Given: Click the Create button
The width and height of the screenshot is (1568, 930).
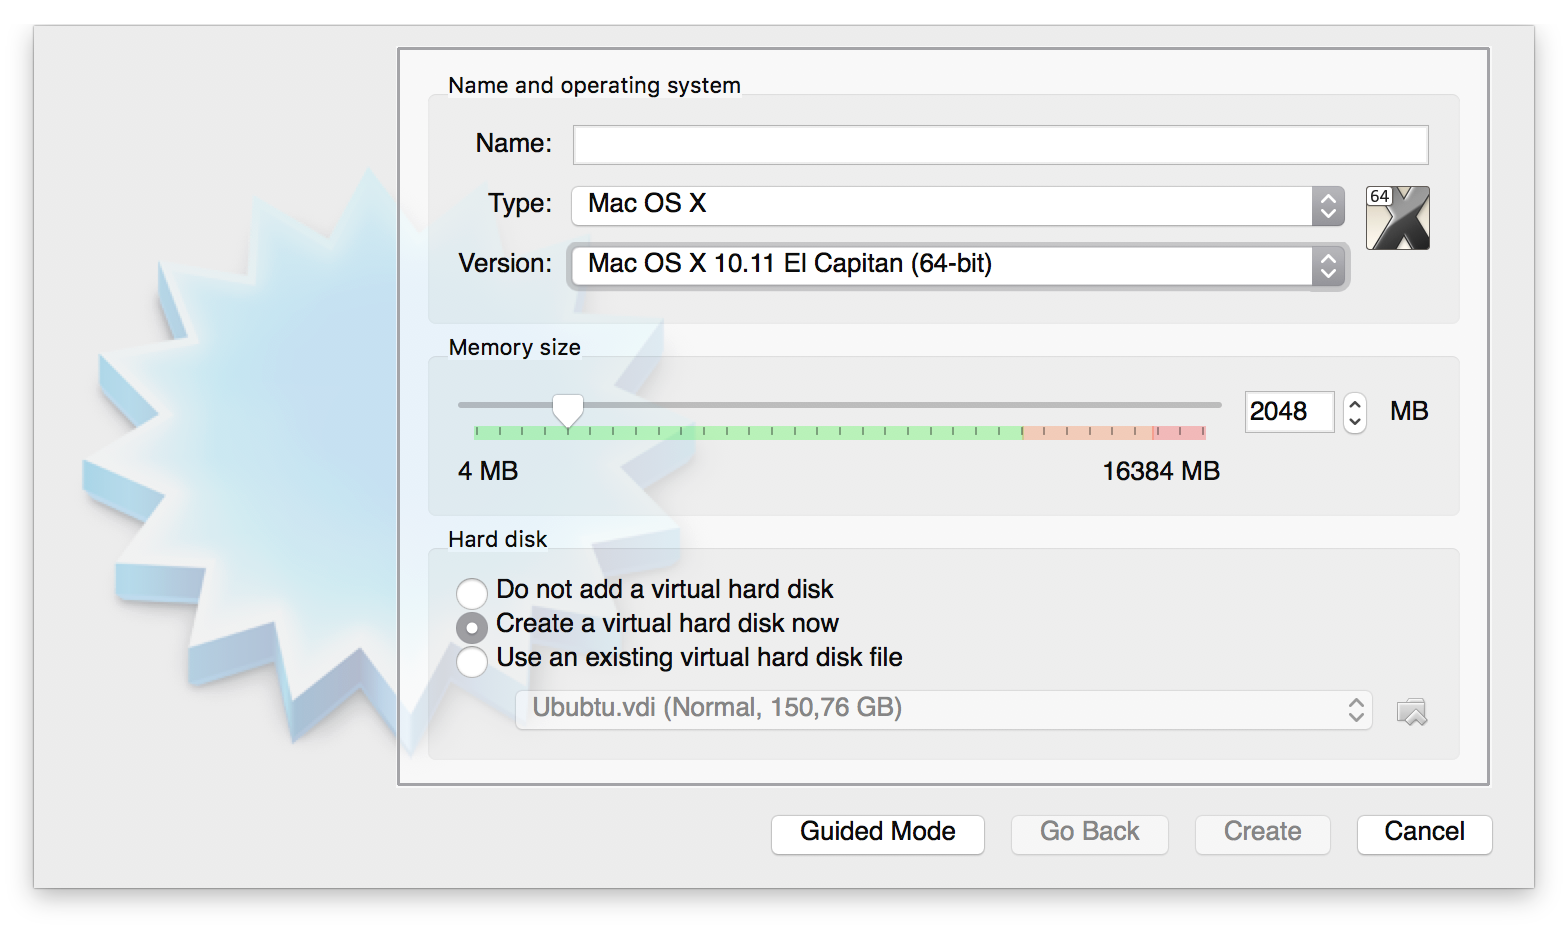Looking at the screenshot, I should [1262, 833].
